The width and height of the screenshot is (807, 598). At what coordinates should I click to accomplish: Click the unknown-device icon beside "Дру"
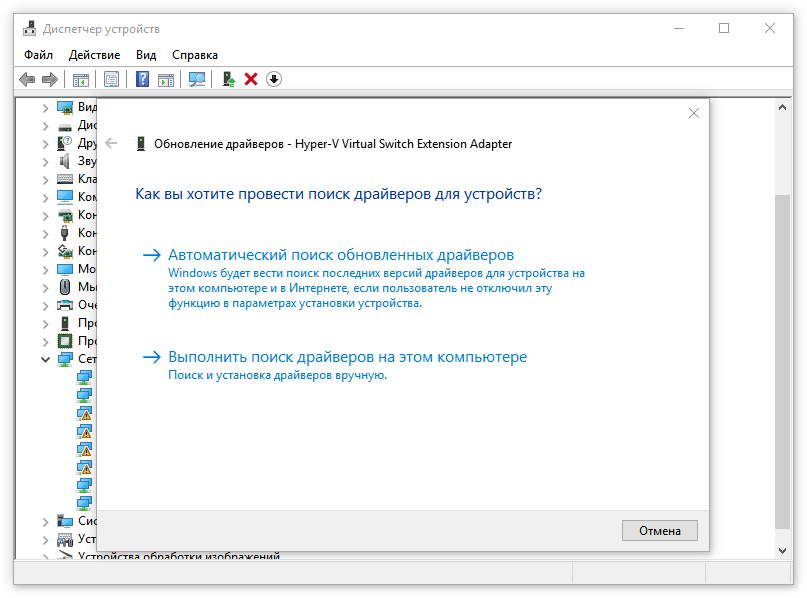pos(64,143)
